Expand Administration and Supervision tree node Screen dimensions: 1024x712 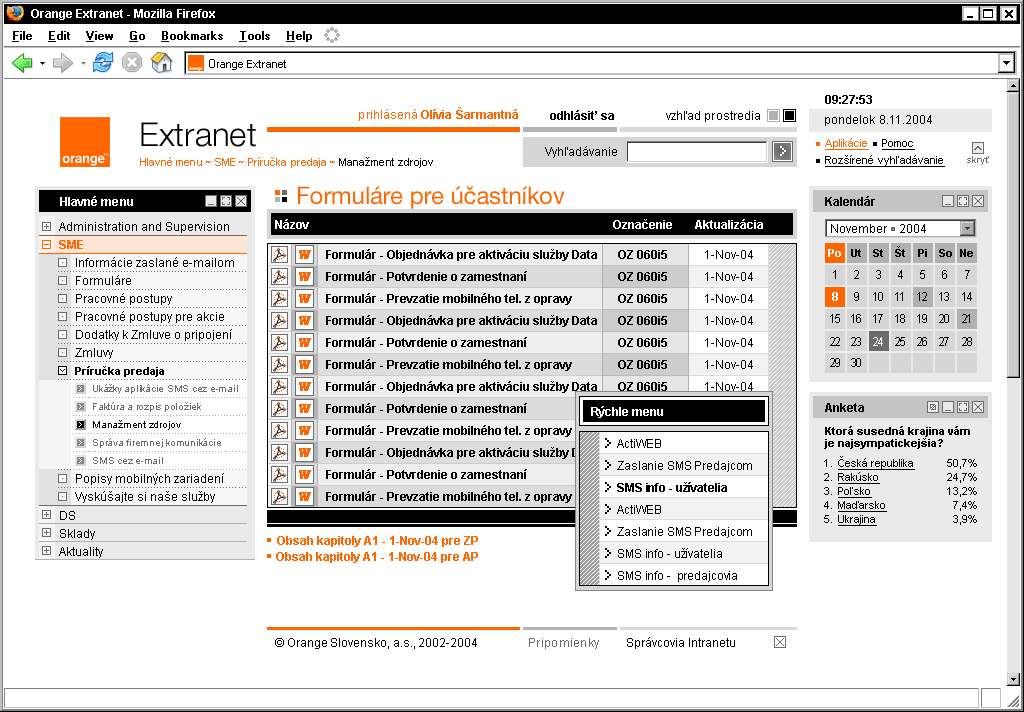(x=46, y=227)
